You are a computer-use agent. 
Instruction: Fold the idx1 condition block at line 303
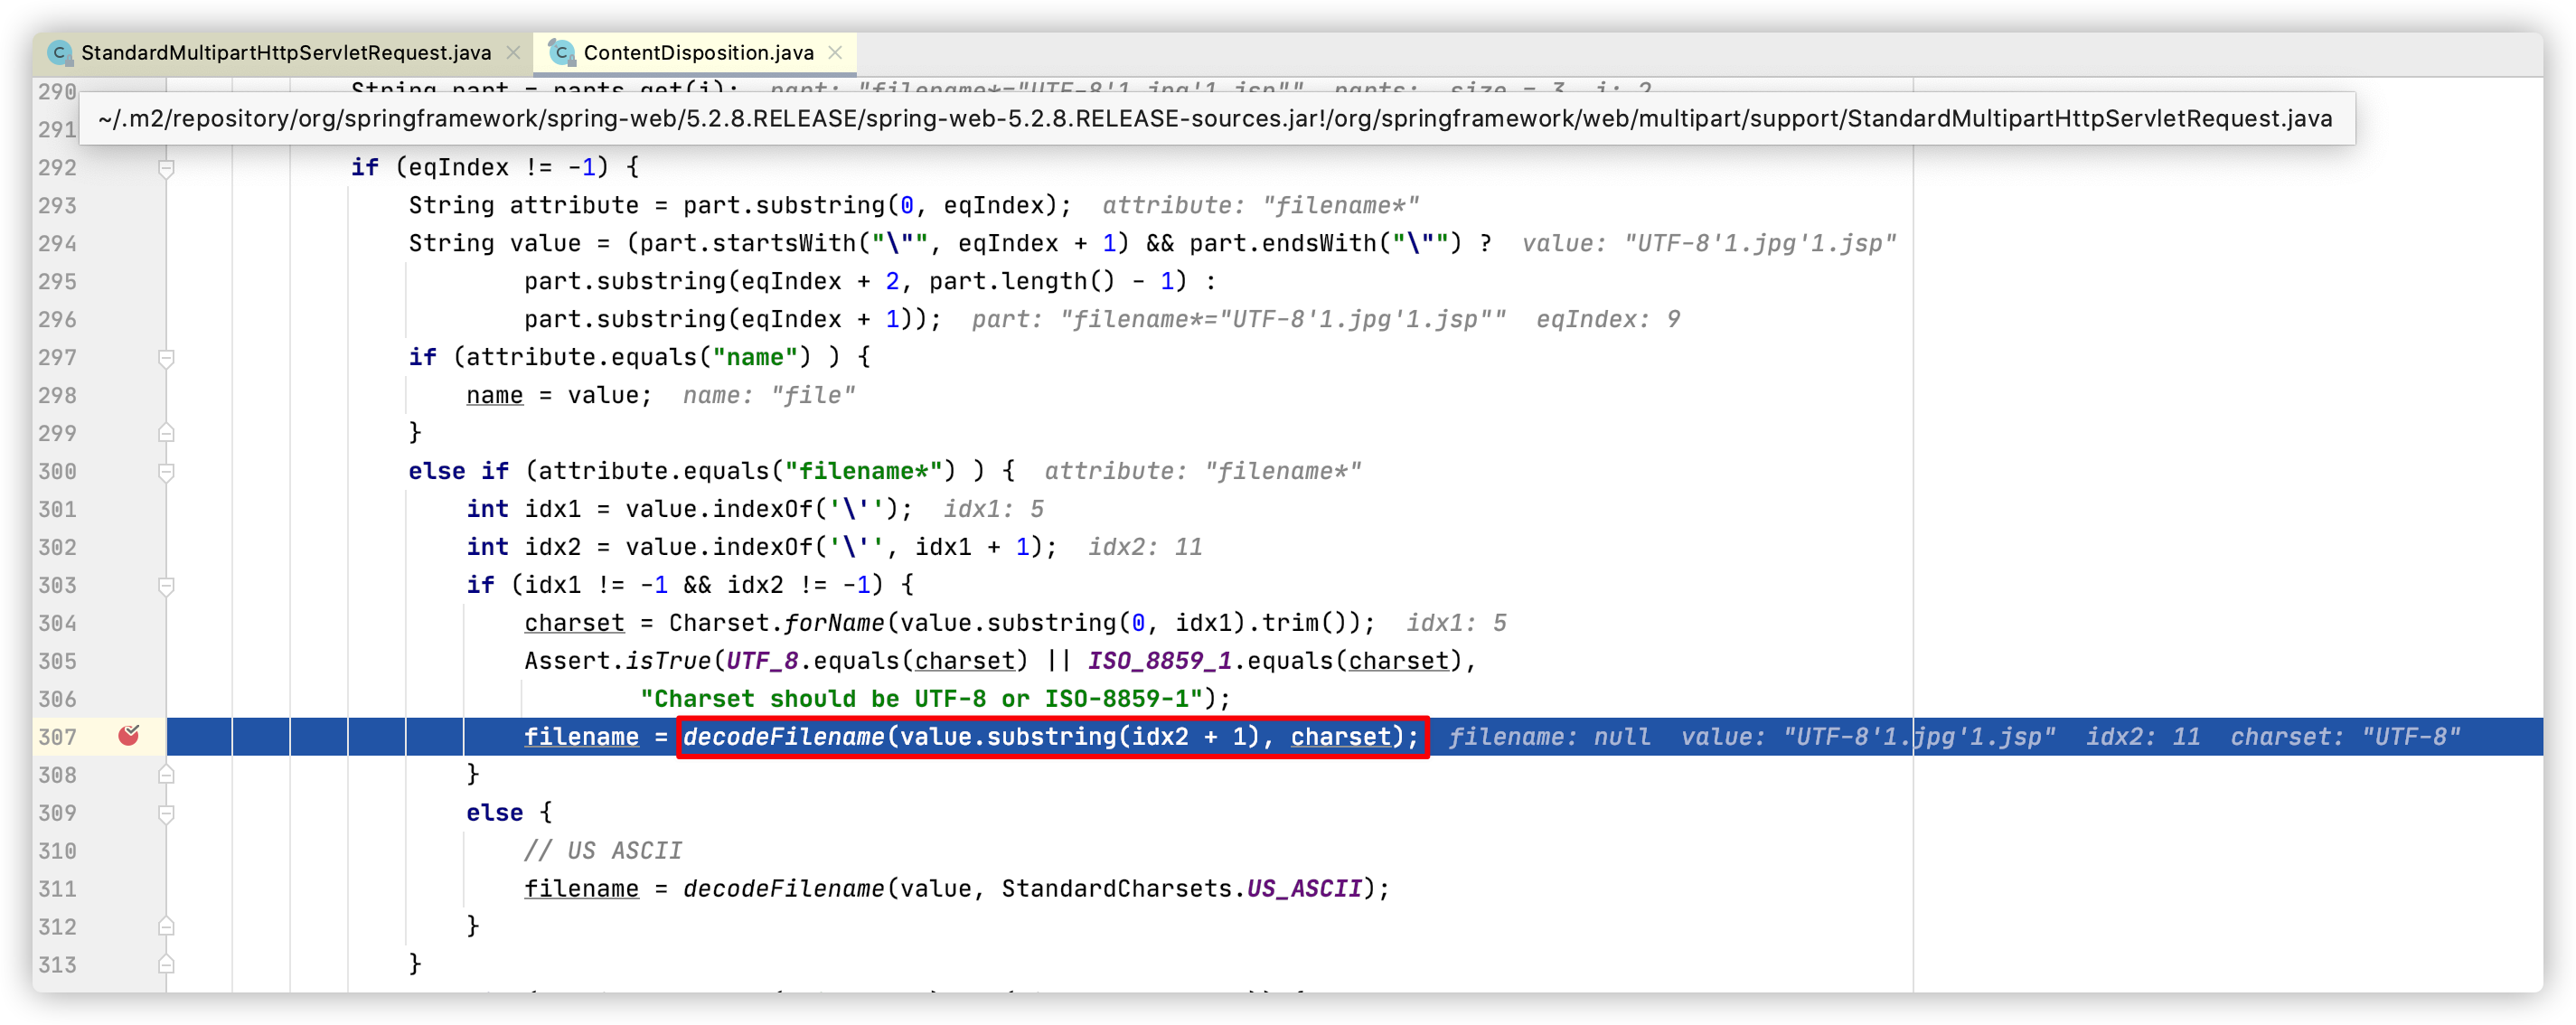(x=167, y=586)
